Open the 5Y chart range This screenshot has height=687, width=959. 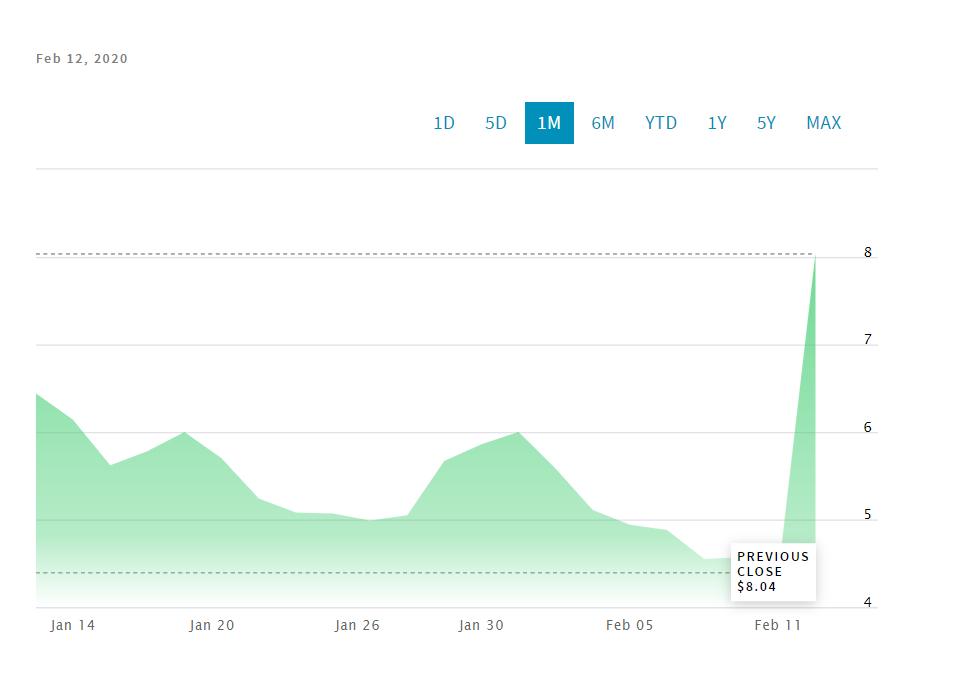pyautogui.click(x=766, y=123)
